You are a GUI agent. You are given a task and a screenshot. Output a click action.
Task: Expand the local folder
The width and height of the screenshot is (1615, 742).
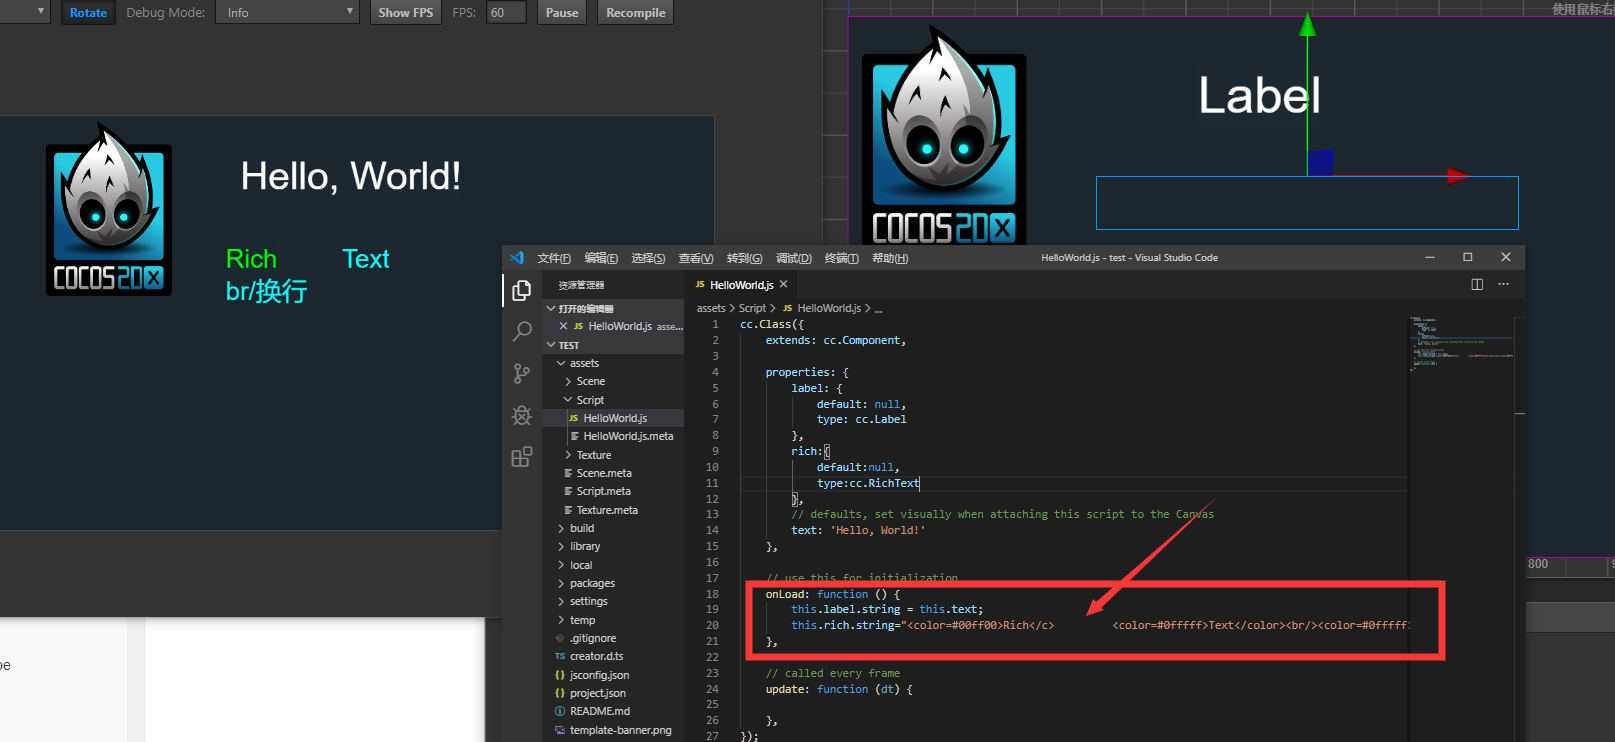(x=561, y=565)
